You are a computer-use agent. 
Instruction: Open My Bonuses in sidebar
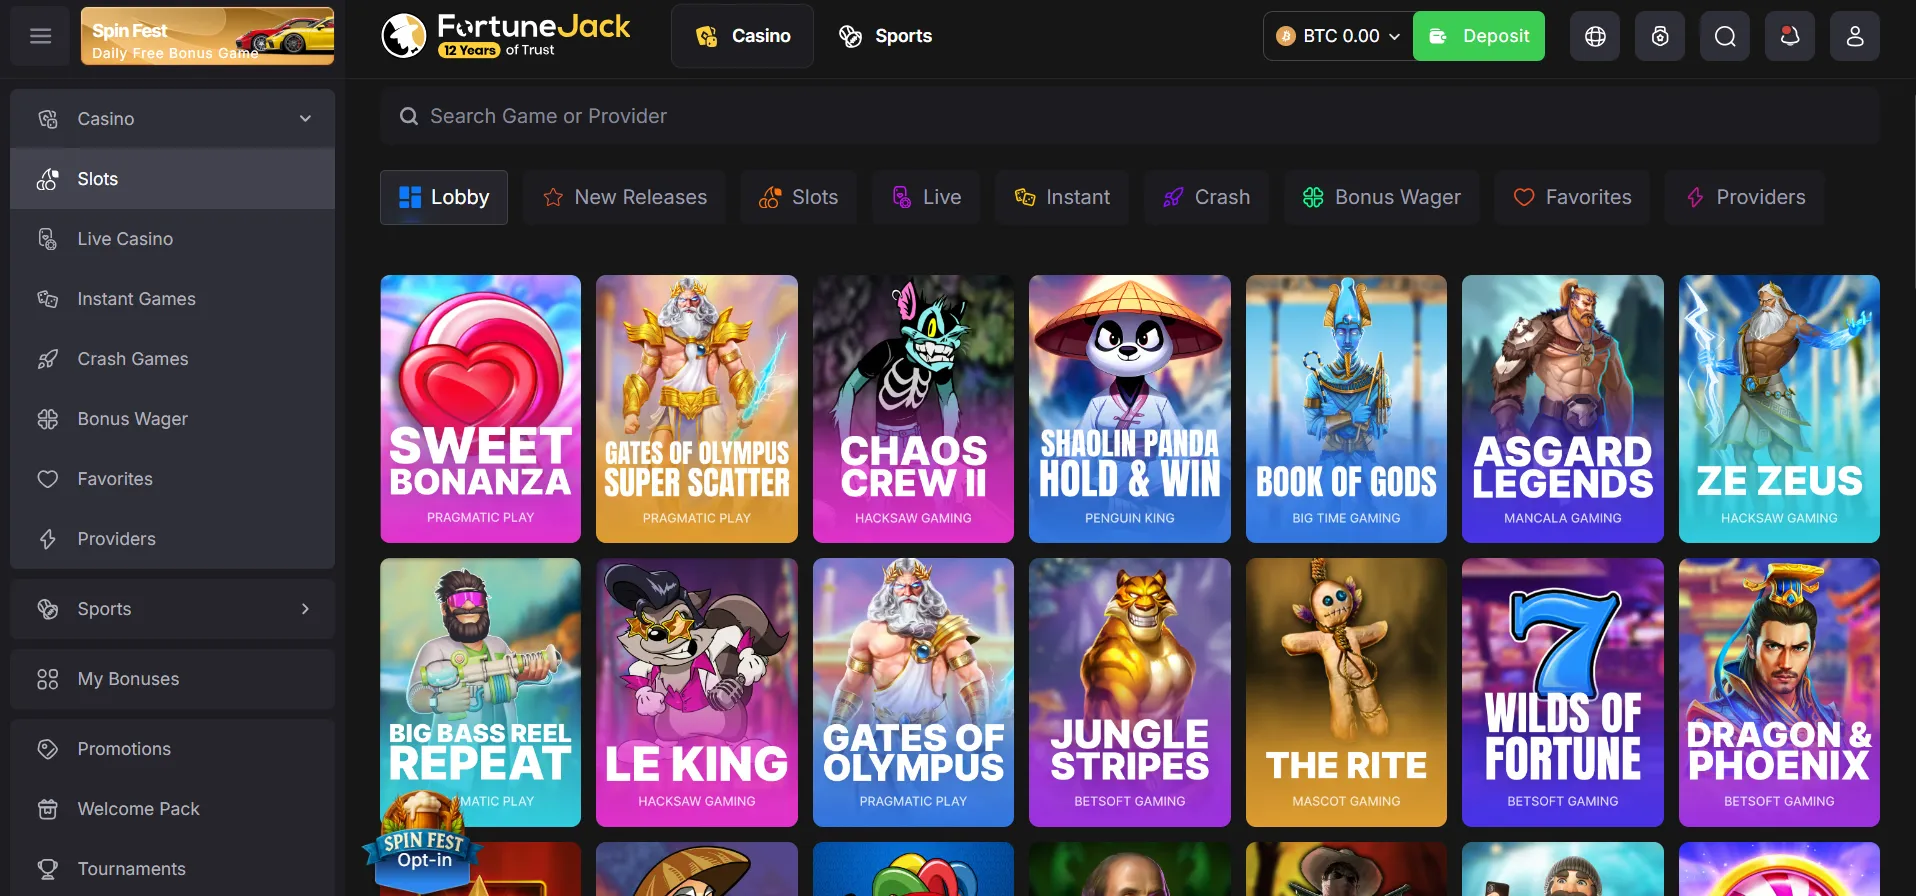172,679
